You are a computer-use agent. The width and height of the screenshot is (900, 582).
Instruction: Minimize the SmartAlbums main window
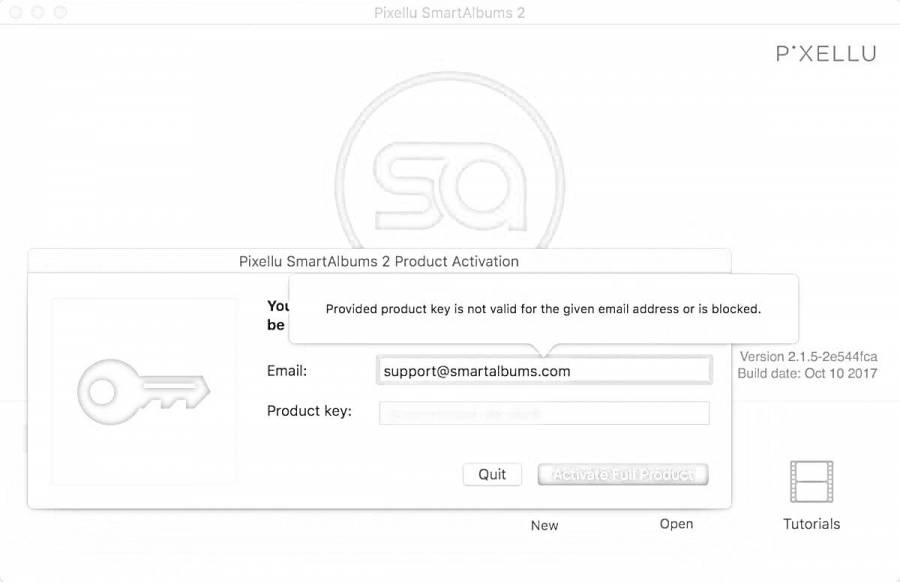tap(39, 13)
